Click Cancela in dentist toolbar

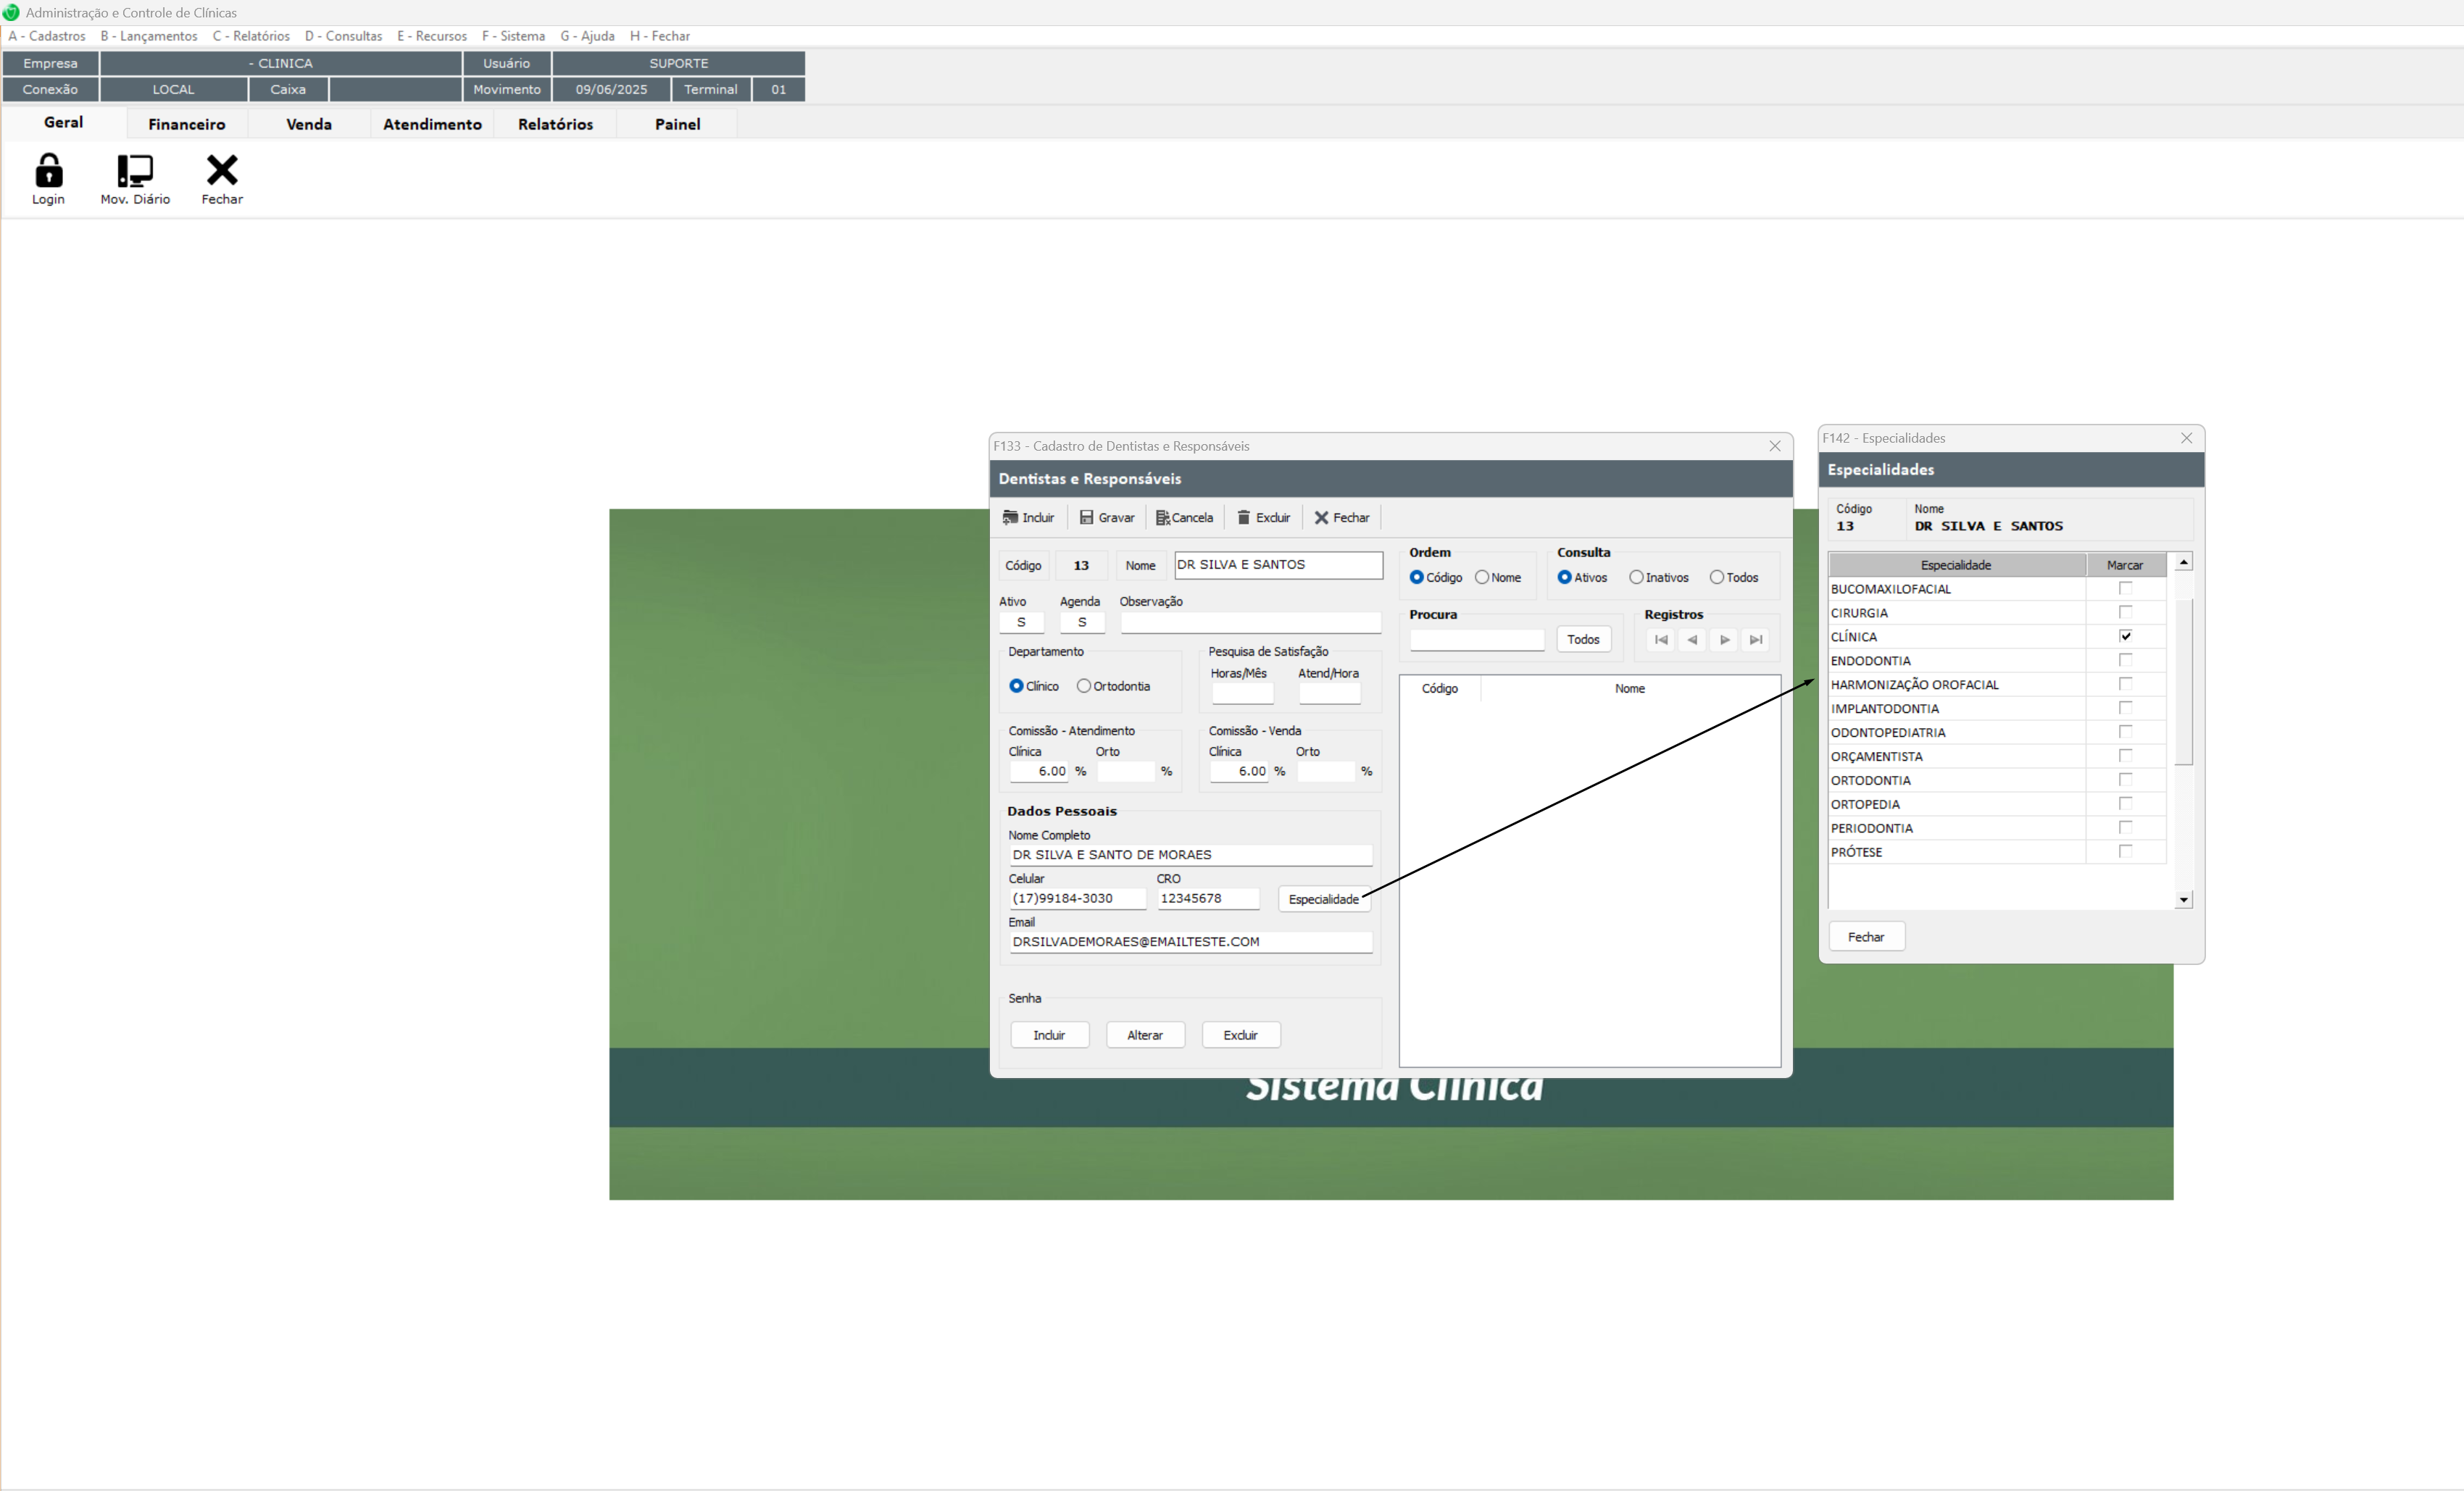(1184, 518)
